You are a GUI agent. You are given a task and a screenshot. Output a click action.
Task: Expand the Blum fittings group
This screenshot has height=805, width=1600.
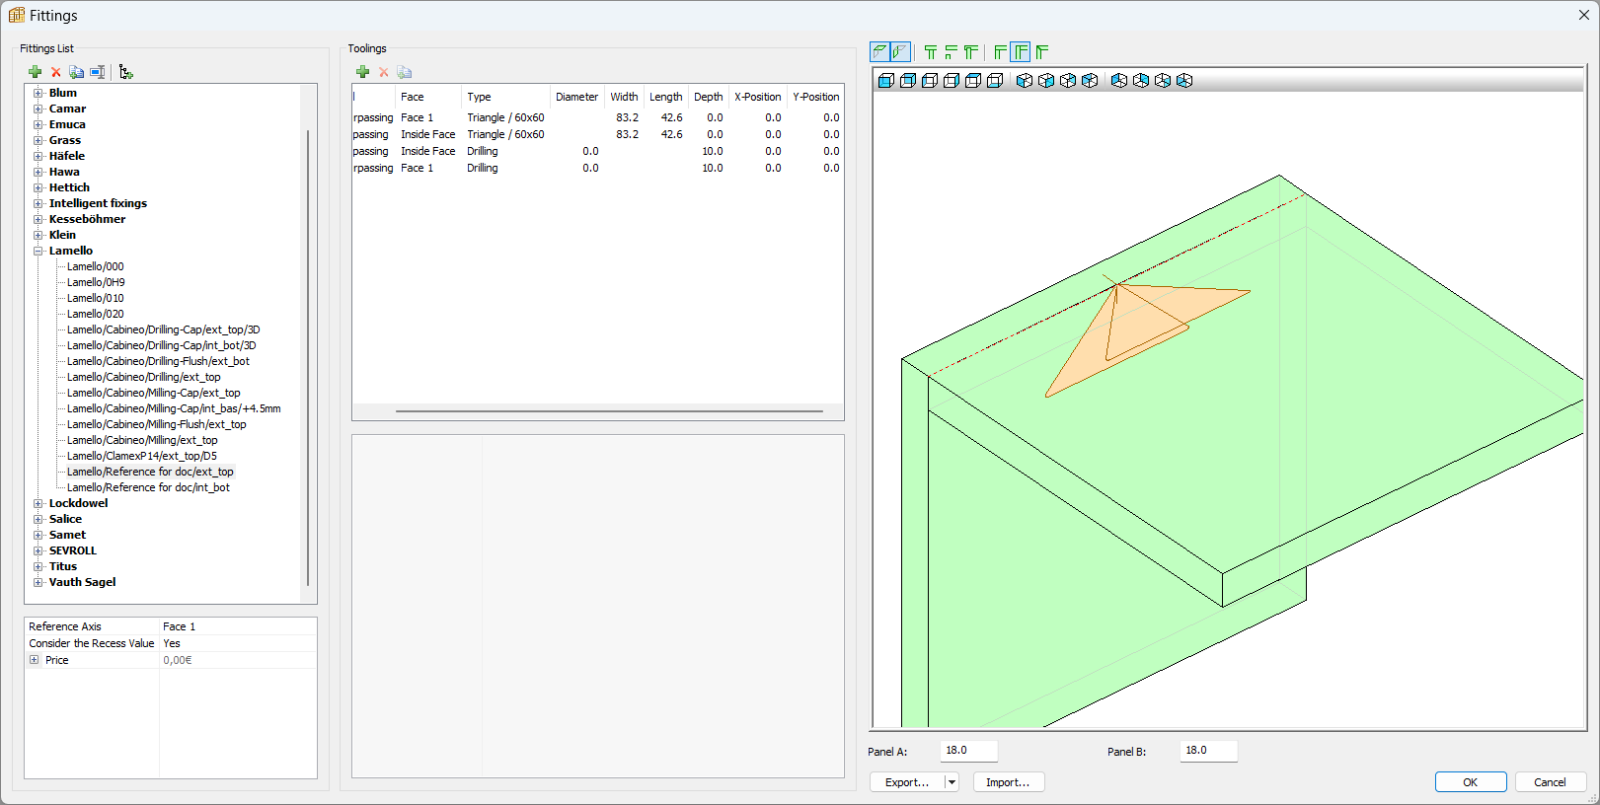pos(38,93)
